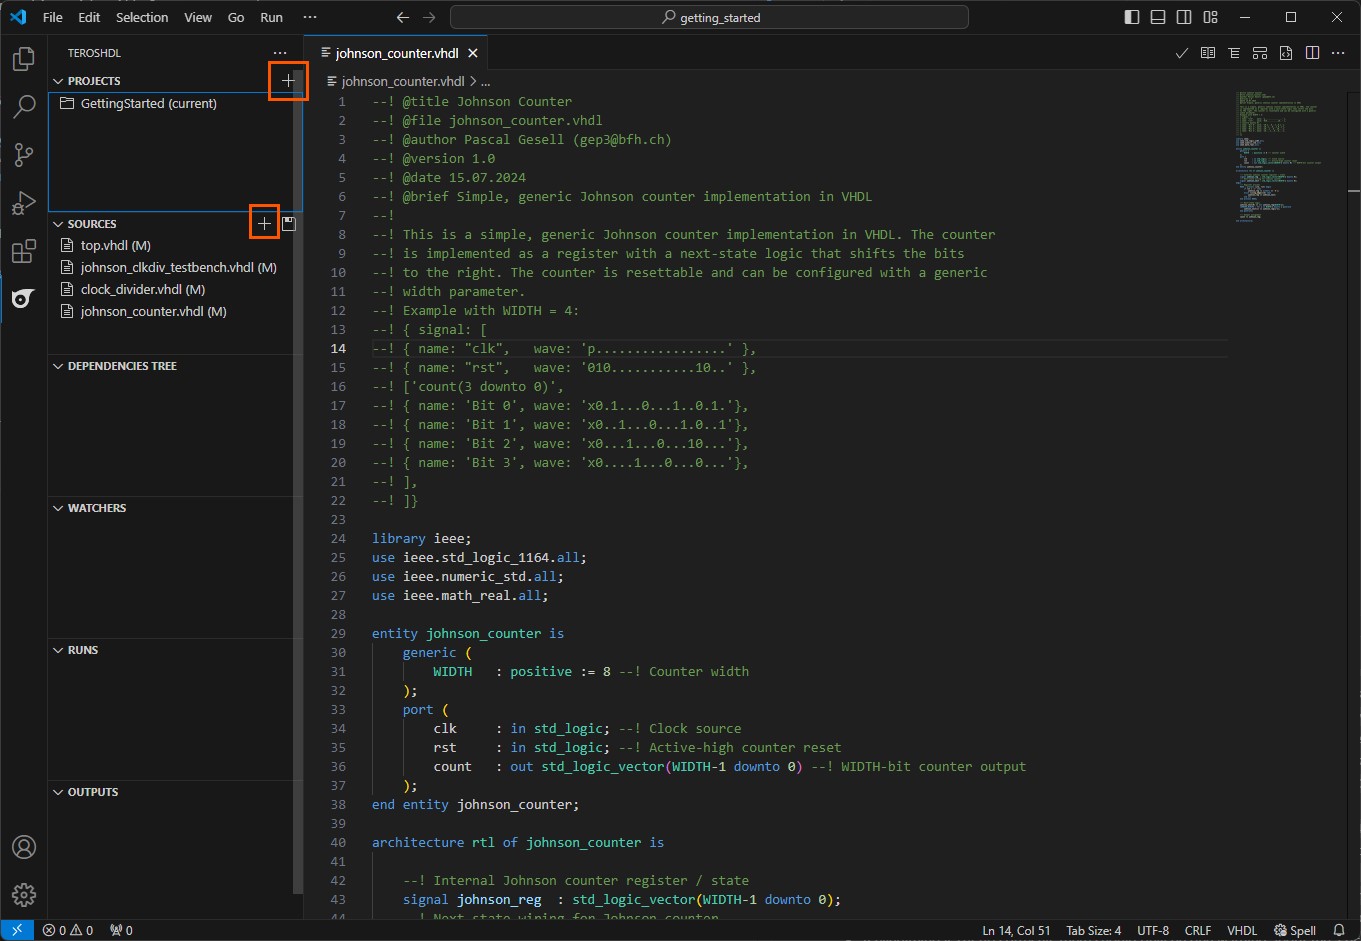This screenshot has height=941, width=1361.
Task: Open the Source Control view
Action: click(24, 155)
